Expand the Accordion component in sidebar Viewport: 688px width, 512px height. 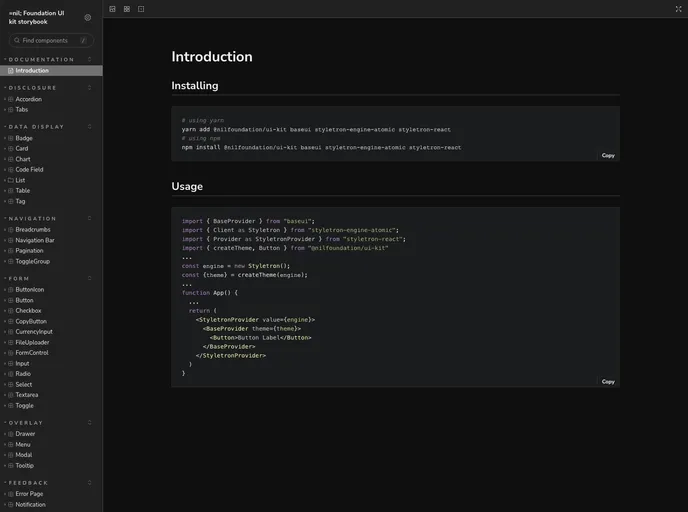(x=28, y=99)
